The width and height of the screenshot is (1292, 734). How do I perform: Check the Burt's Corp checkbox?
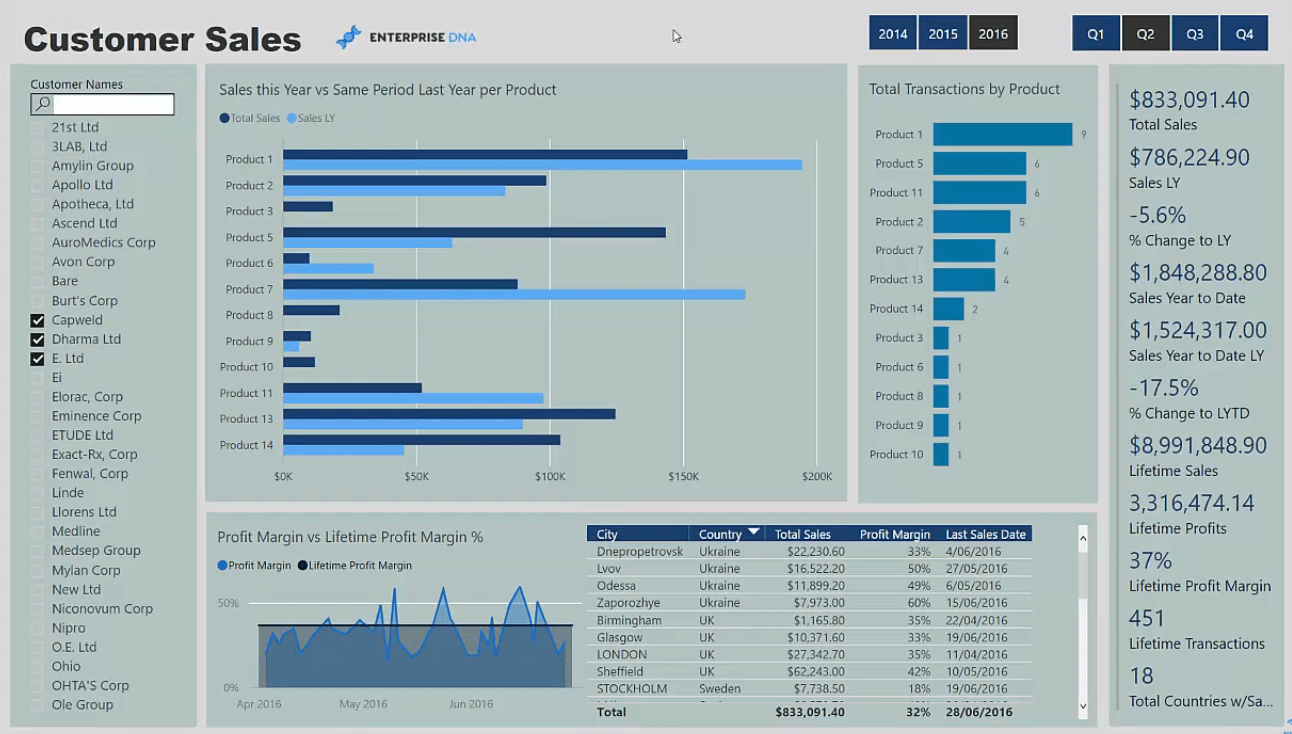pos(37,300)
